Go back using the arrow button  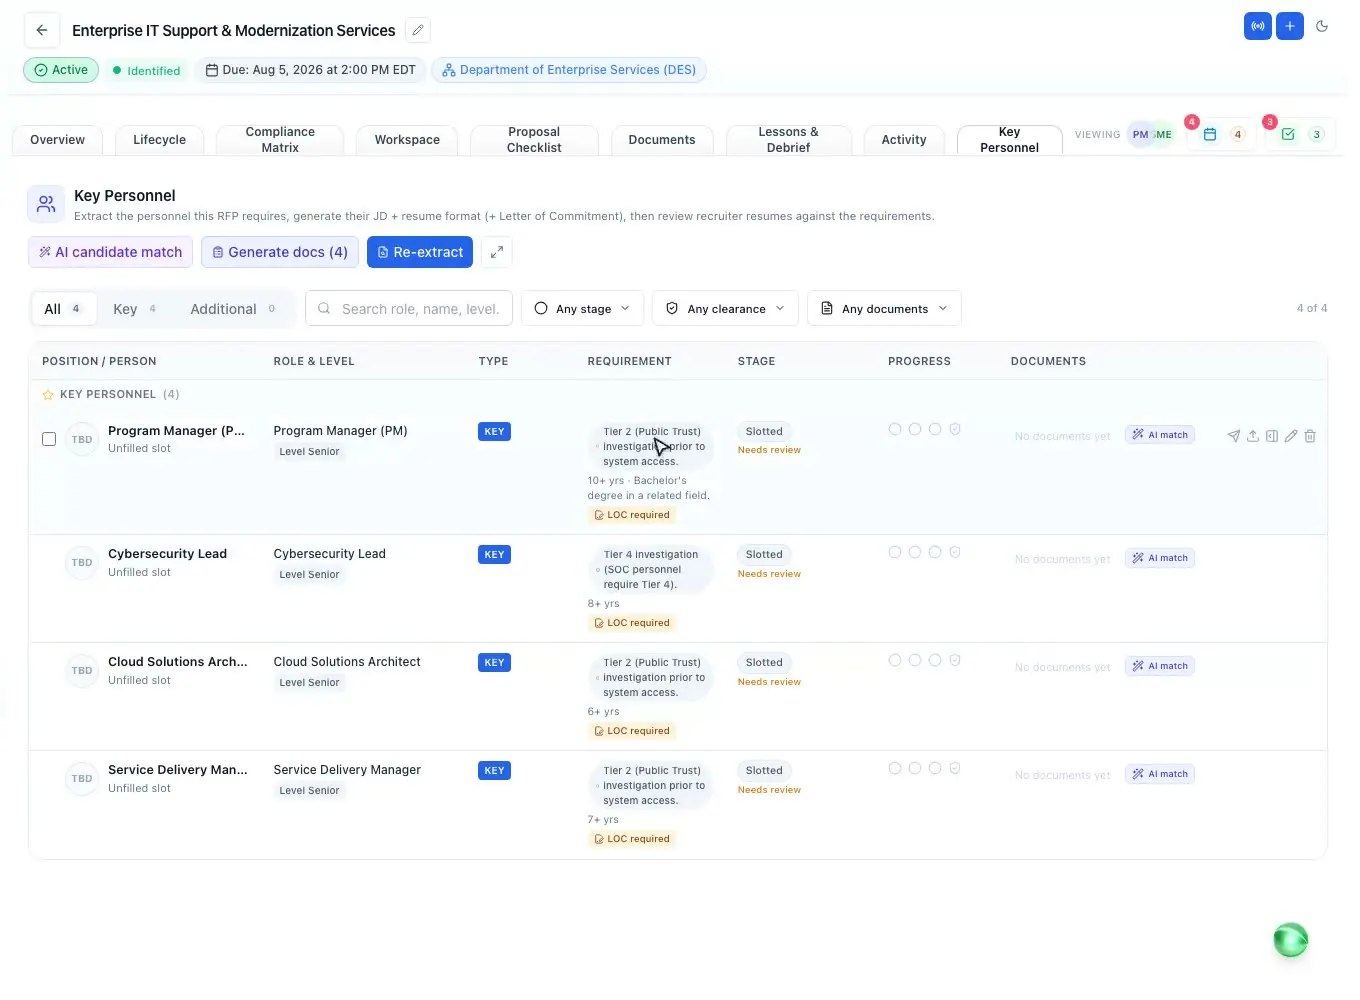pyautogui.click(x=42, y=30)
